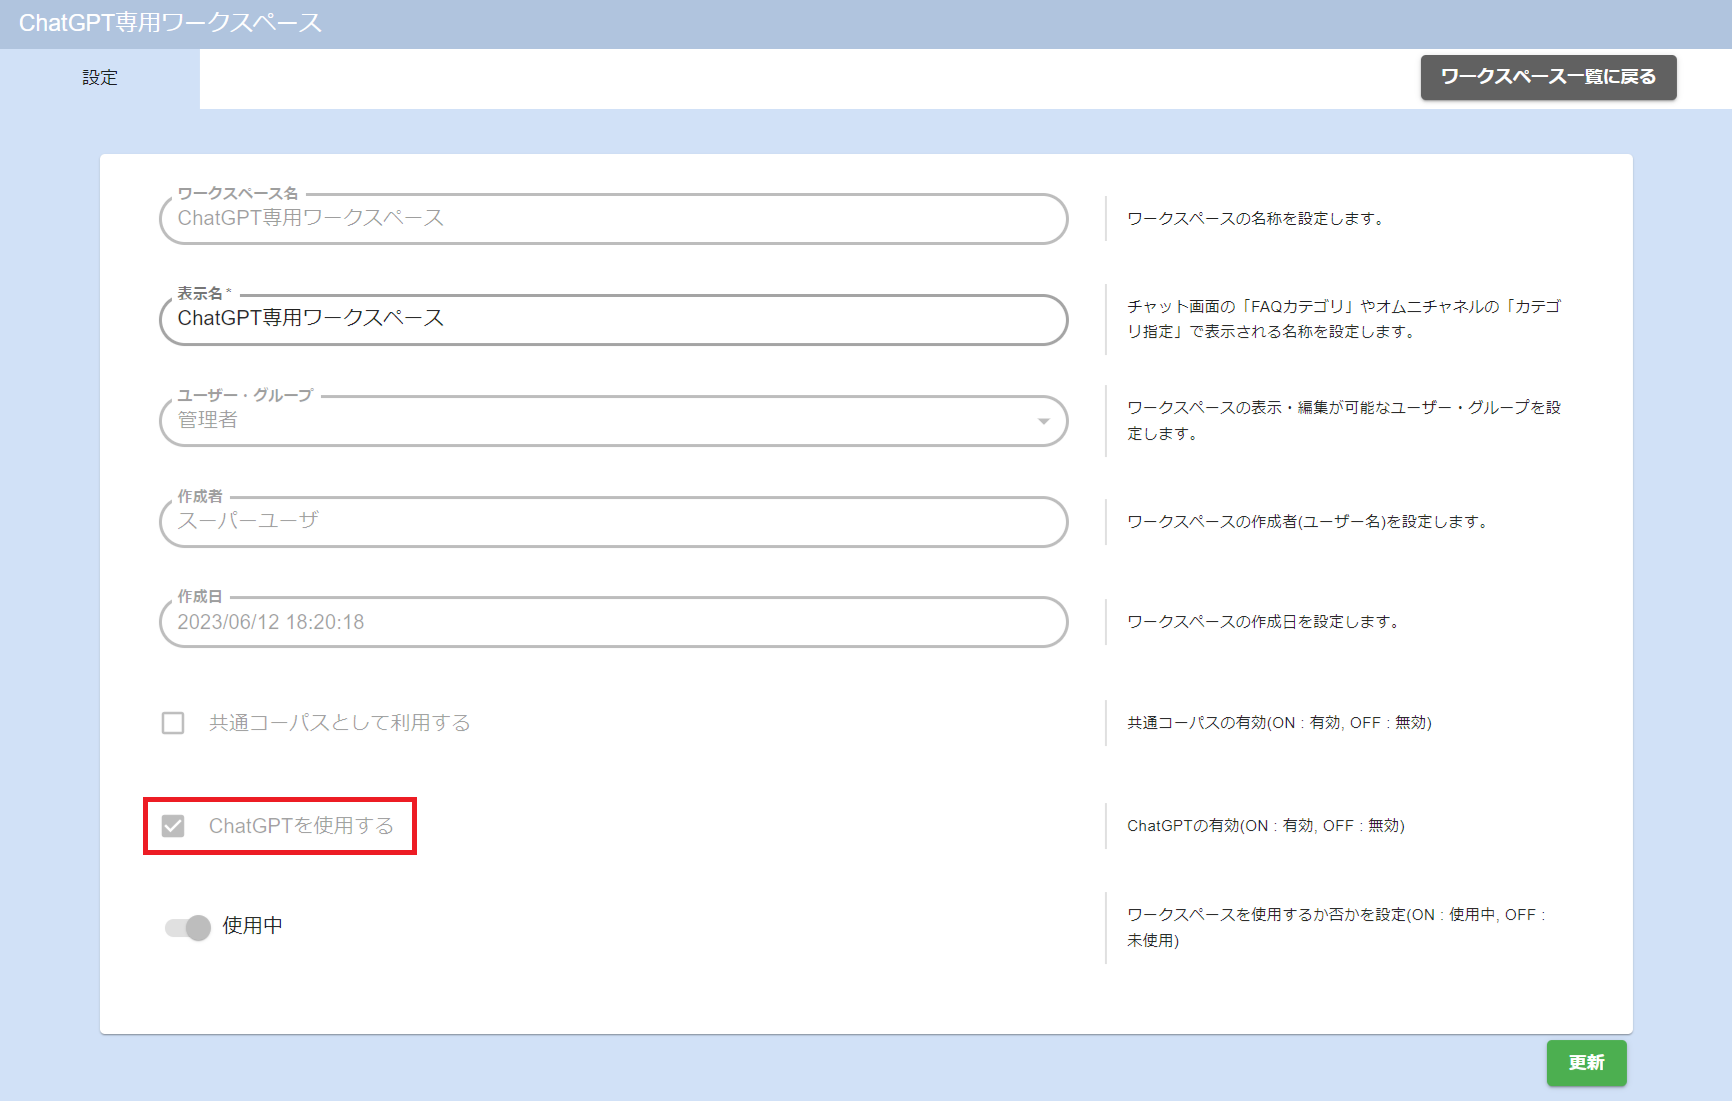Click the ワークスペースの名称を設定します description

click(x=1256, y=219)
